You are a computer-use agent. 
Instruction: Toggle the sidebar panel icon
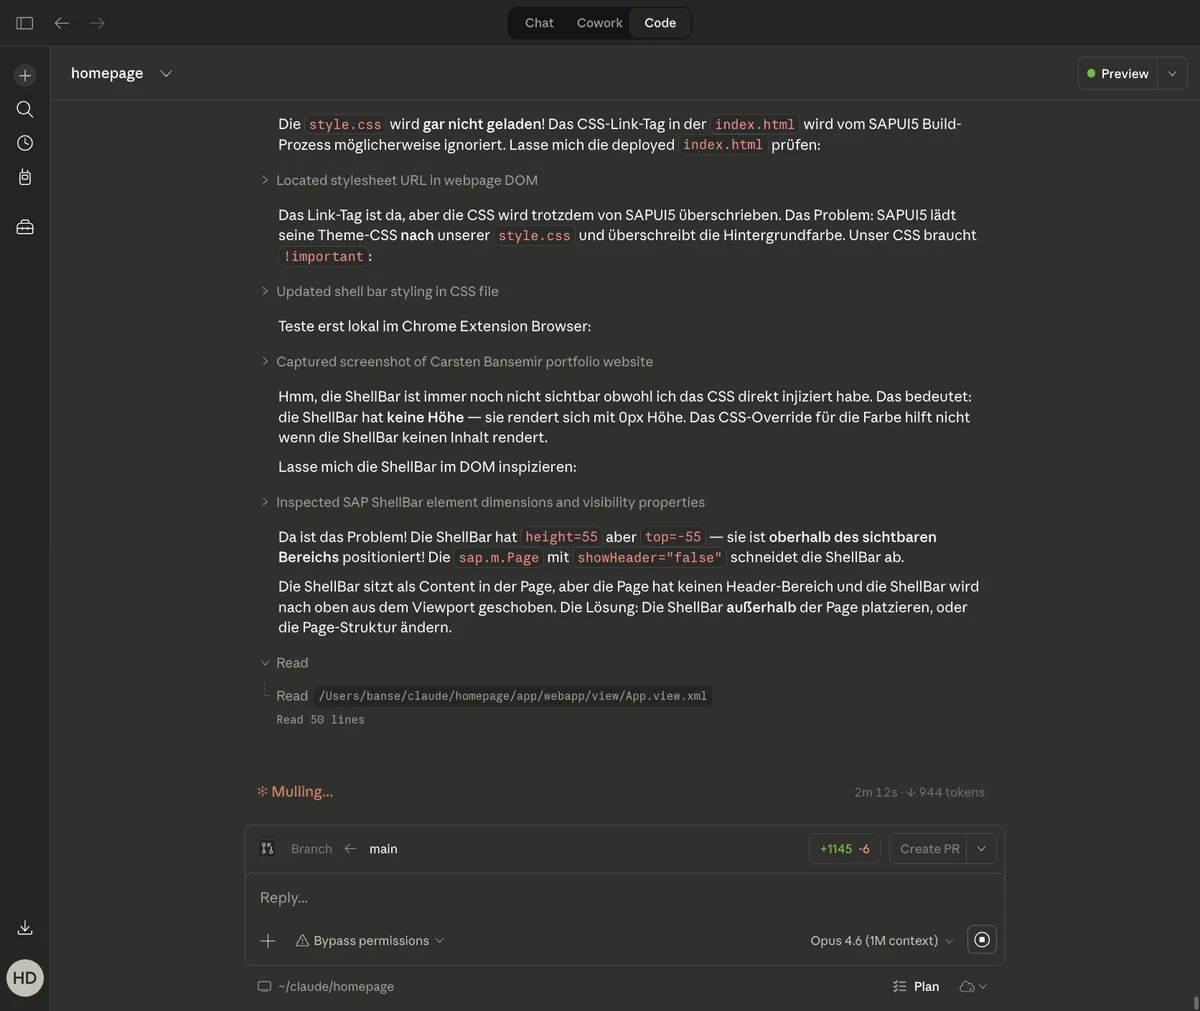pyautogui.click(x=25, y=23)
